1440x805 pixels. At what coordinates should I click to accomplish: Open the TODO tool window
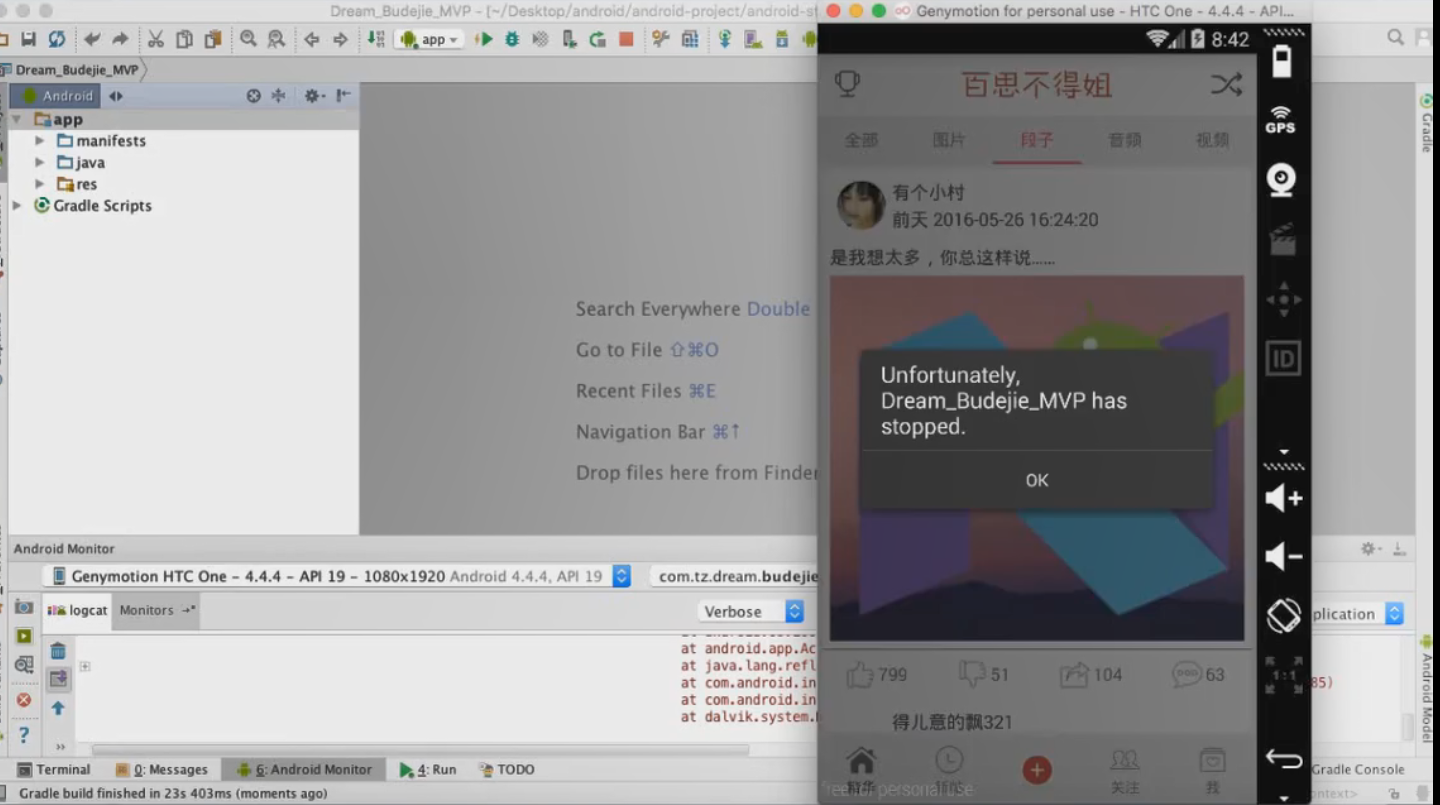(507, 769)
